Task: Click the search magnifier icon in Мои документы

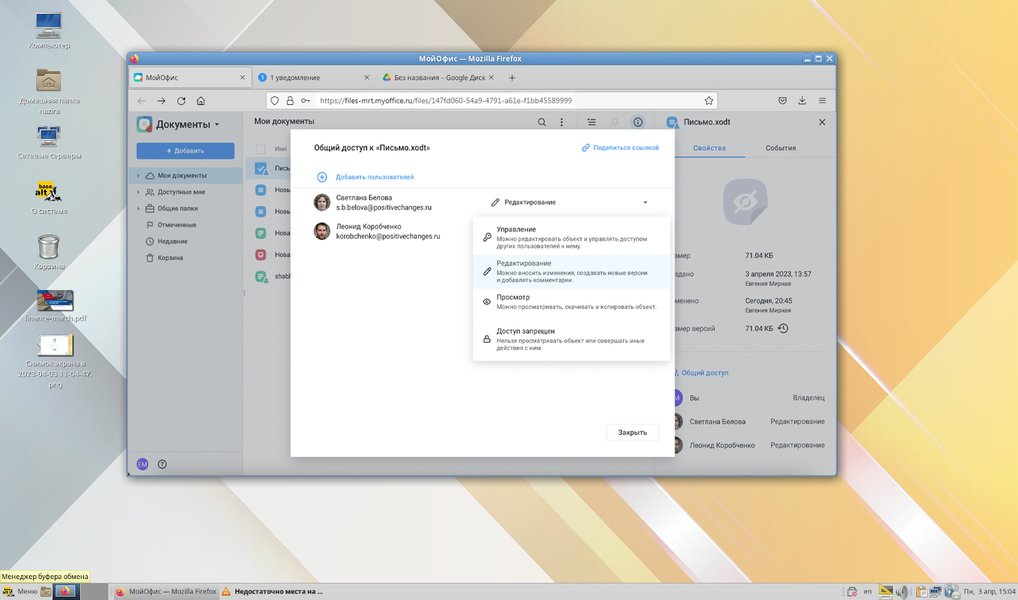Action: click(x=541, y=122)
